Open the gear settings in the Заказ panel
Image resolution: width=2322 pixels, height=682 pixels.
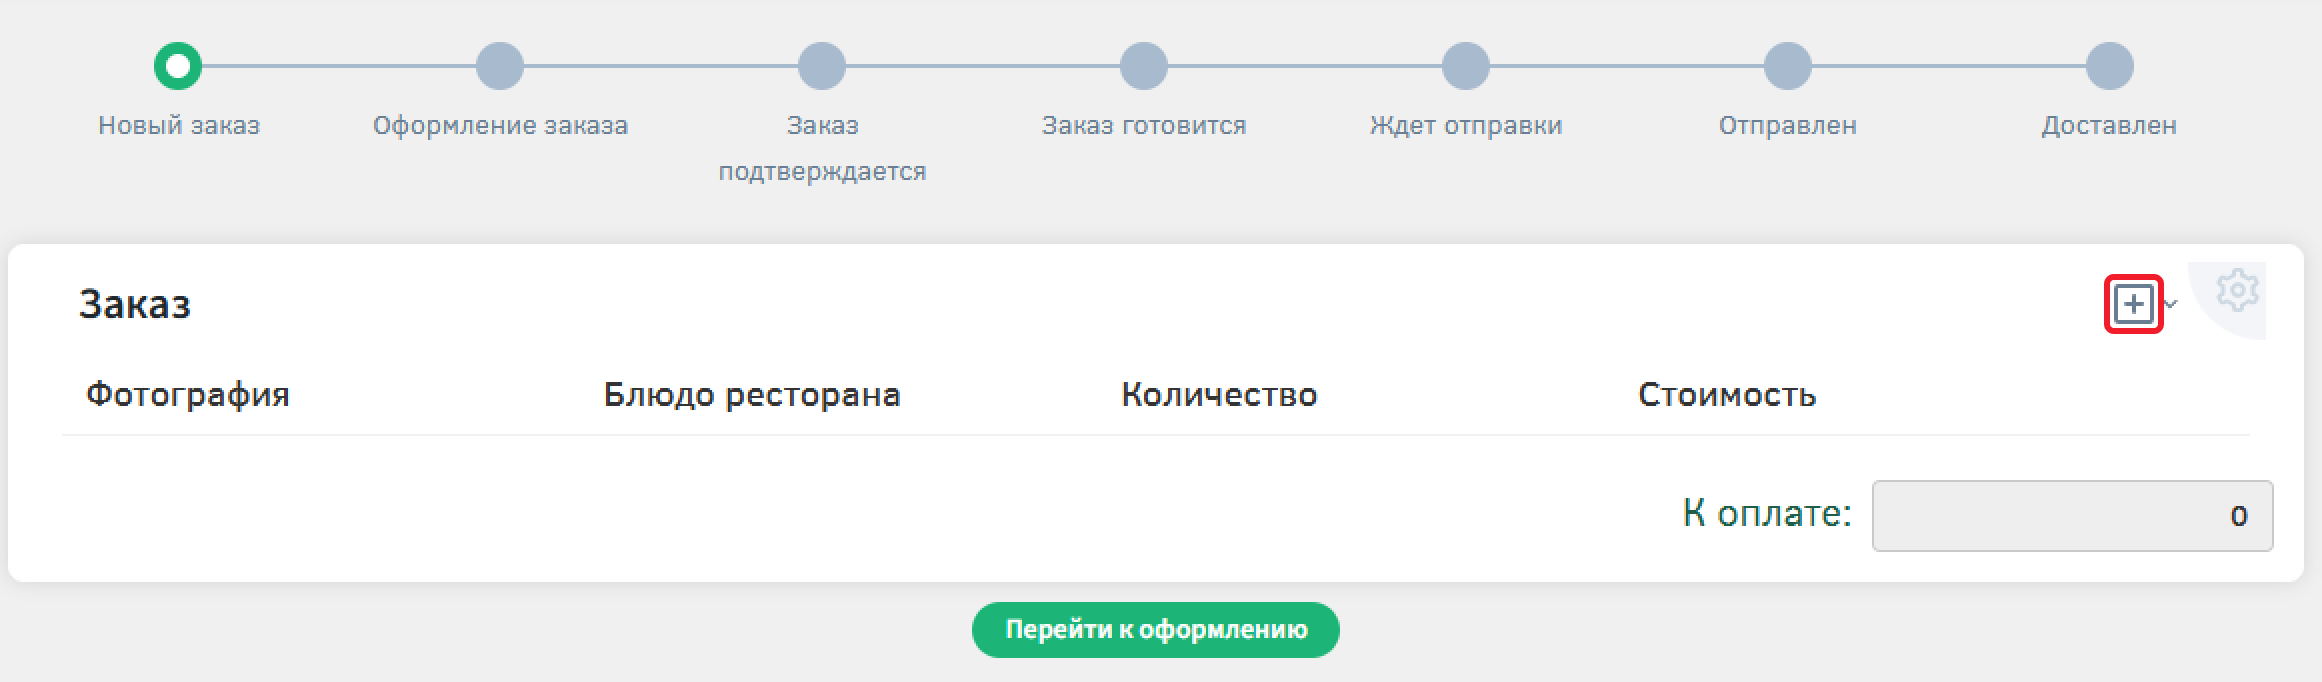click(2237, 291)
